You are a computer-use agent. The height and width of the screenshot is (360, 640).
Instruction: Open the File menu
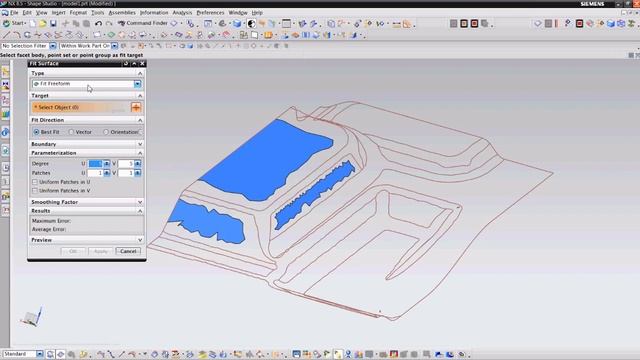14,13
